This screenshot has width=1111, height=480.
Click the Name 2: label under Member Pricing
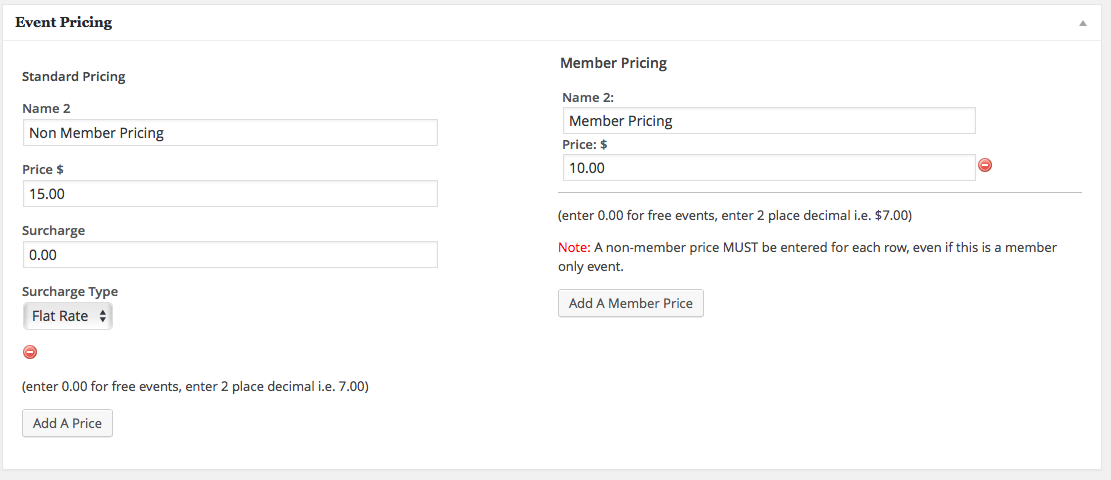click(587, 97)
